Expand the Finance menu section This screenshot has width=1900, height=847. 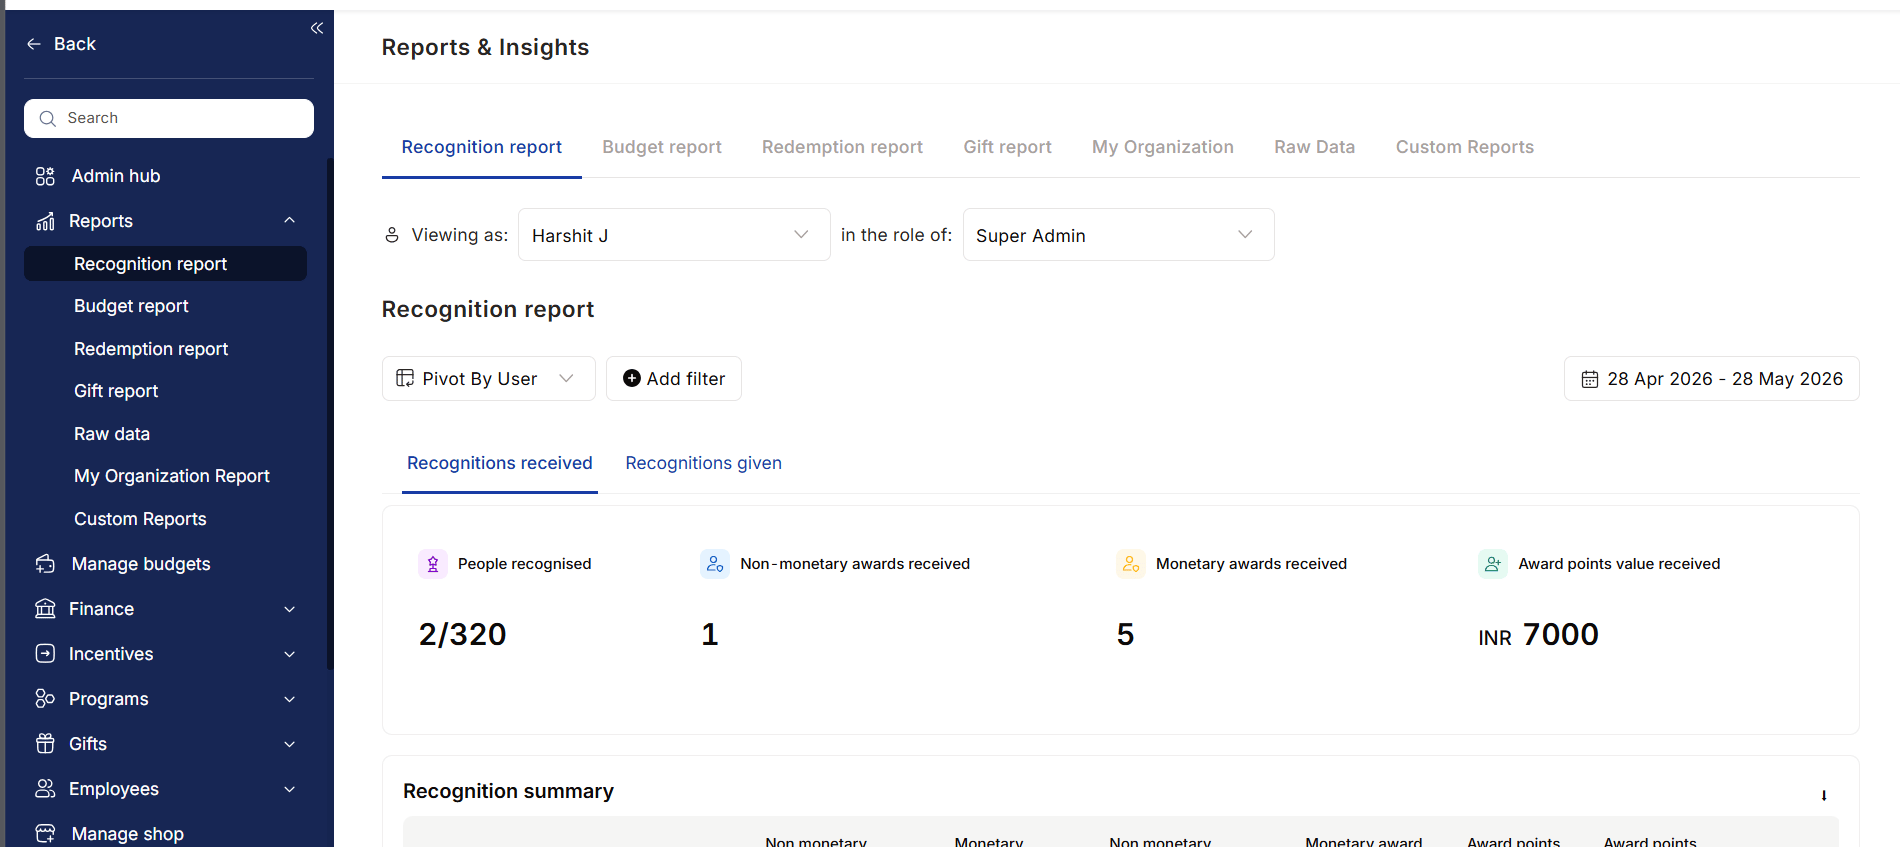click(290, 609)
